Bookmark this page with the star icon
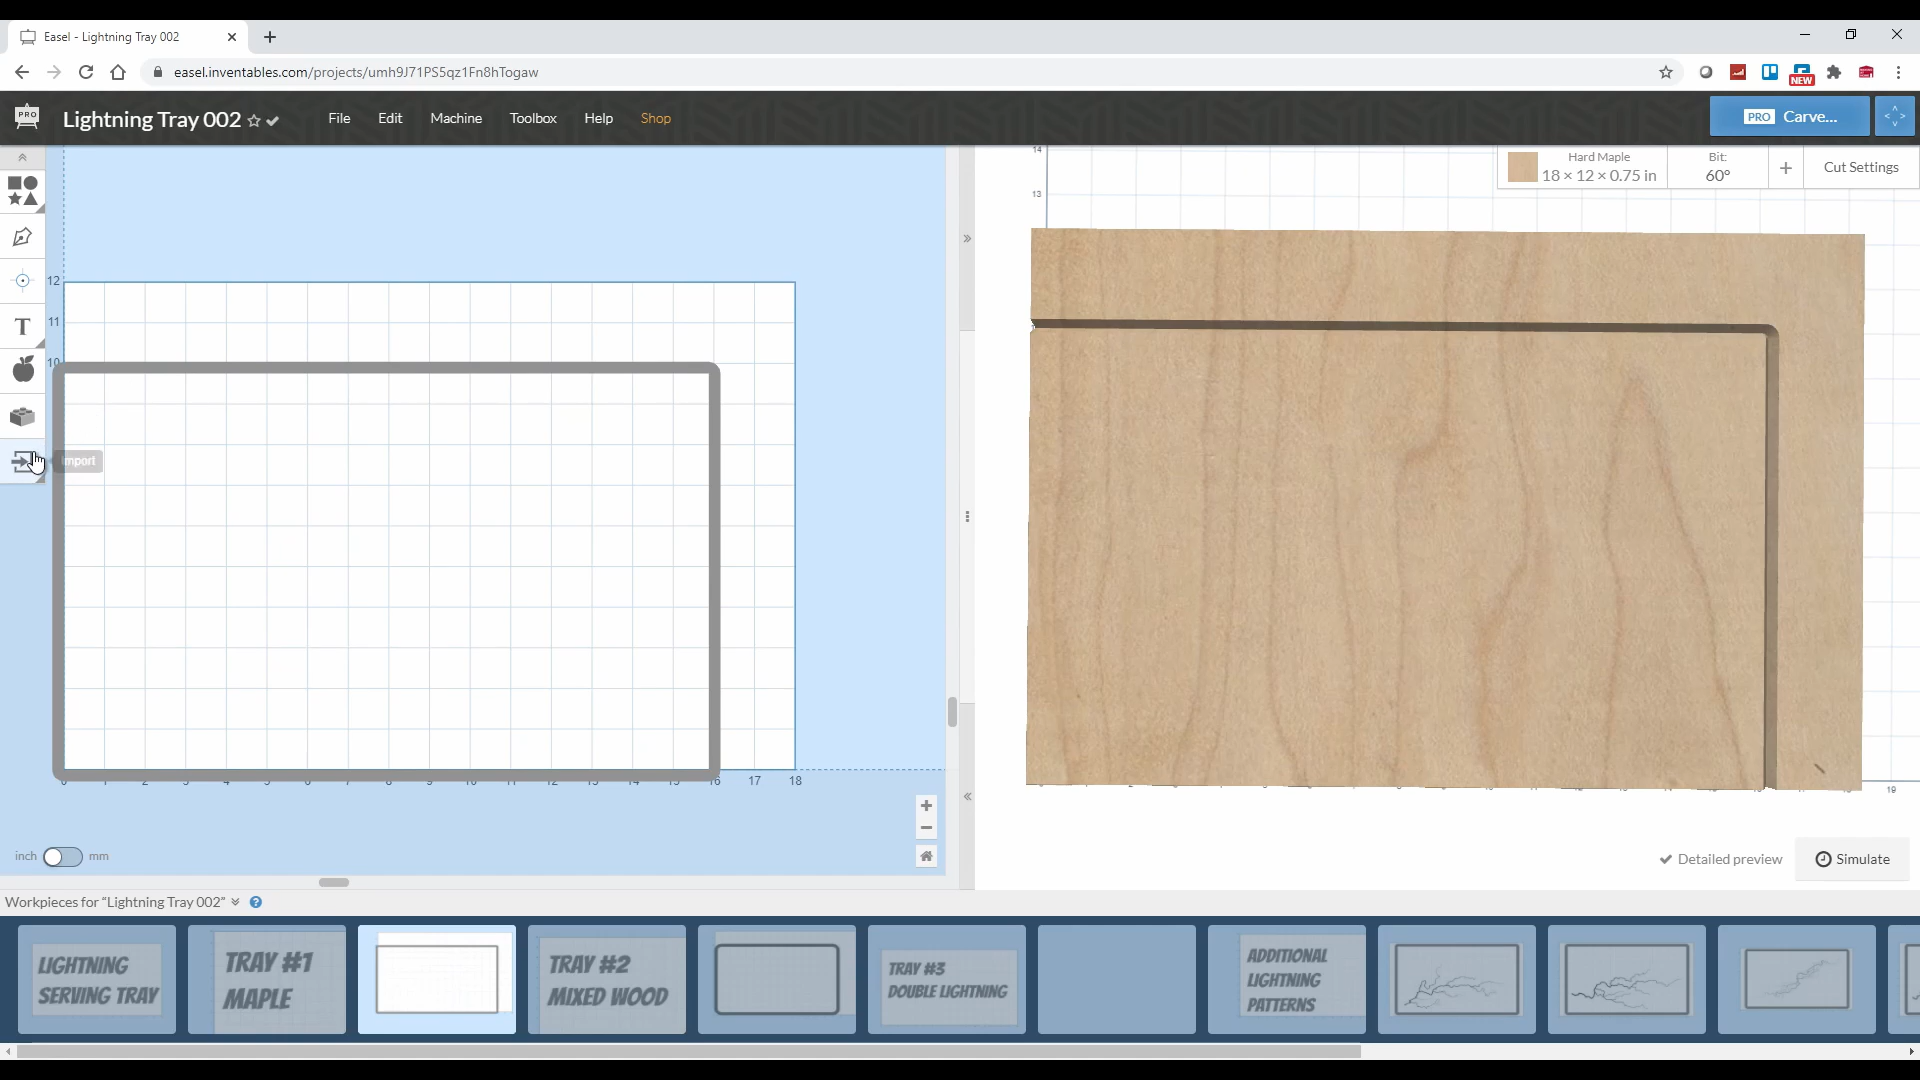This screenshot has height=1080, width=1920. 1666,72
